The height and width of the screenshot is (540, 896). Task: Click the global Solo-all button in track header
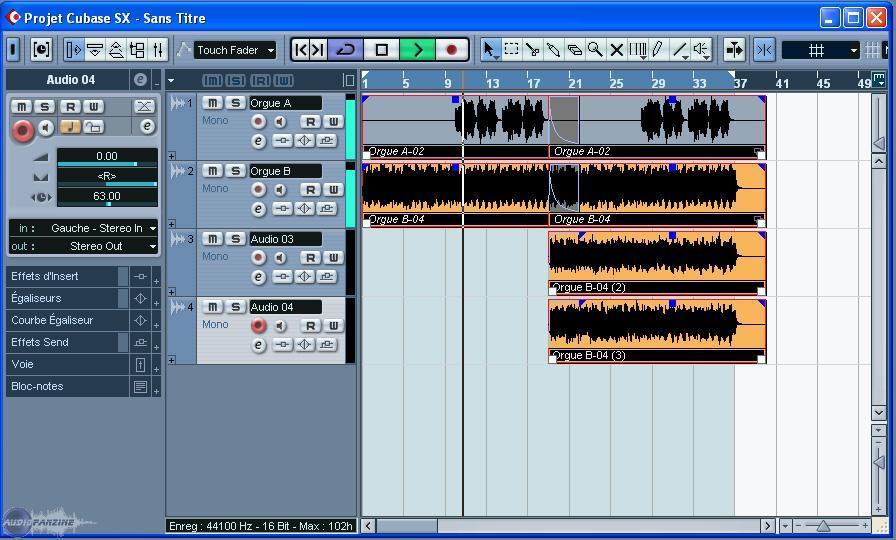tap(236, 81)
